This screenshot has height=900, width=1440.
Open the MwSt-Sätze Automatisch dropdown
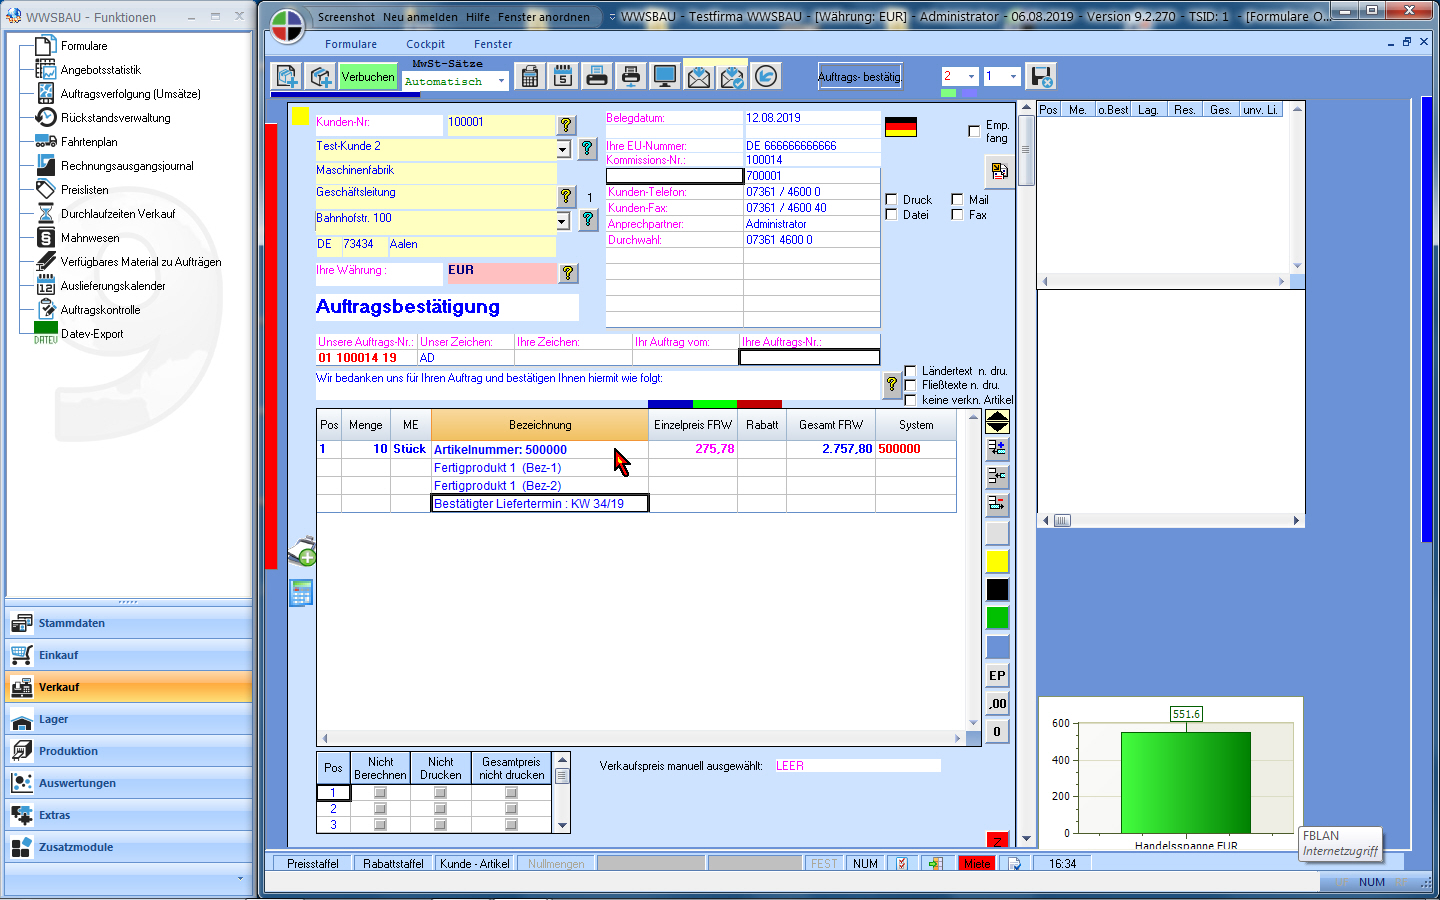click(501, 82)
